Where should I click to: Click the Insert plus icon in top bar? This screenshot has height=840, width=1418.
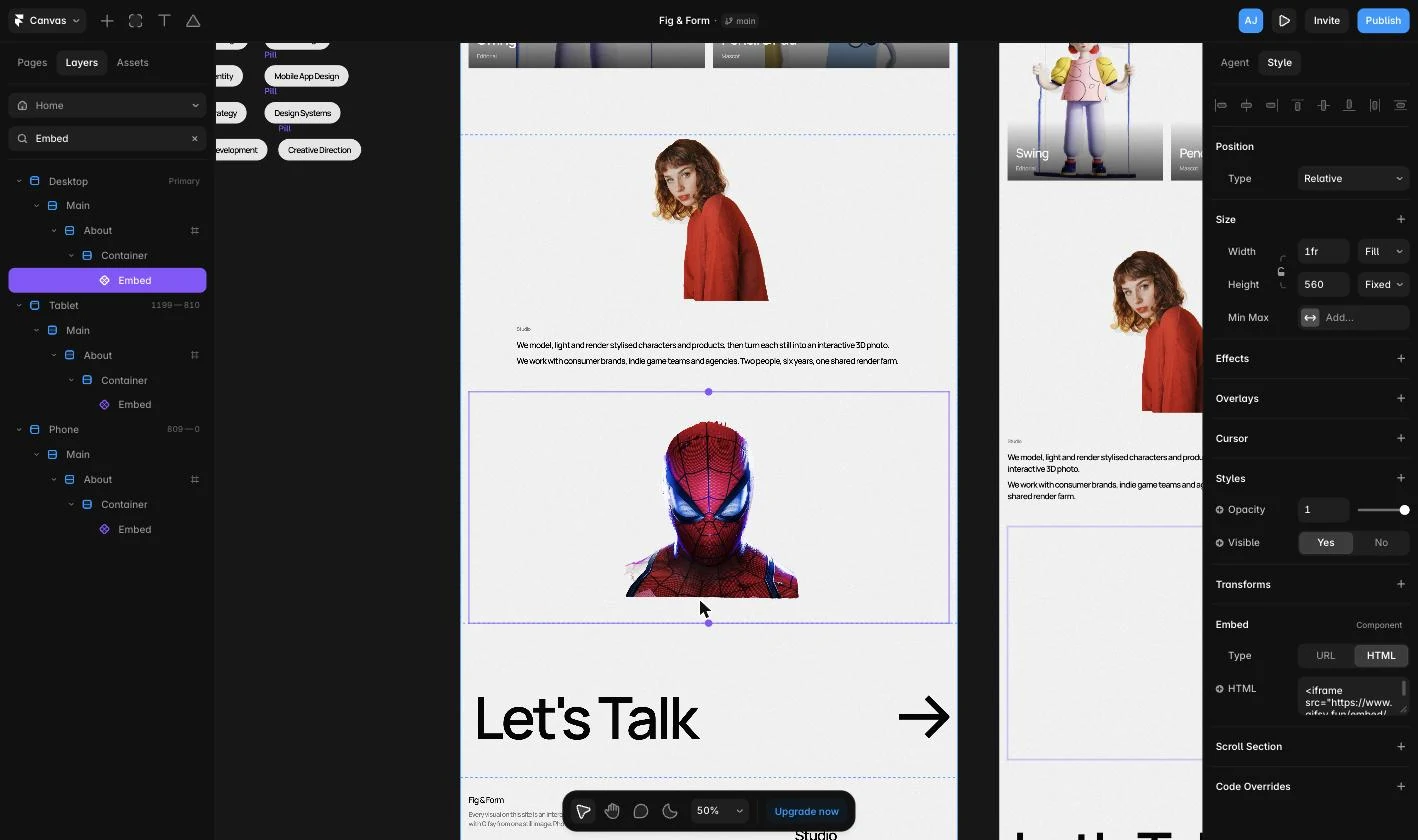point(107,20)
